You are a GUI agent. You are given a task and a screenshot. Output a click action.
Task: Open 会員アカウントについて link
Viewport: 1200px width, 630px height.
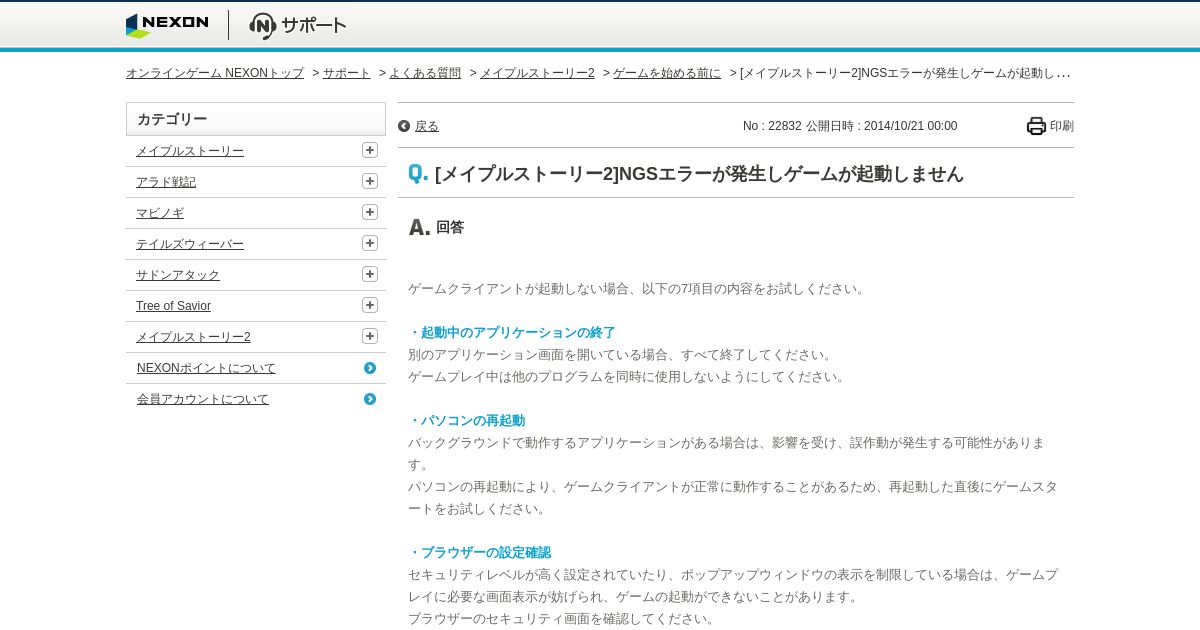[x=203, y=399]
